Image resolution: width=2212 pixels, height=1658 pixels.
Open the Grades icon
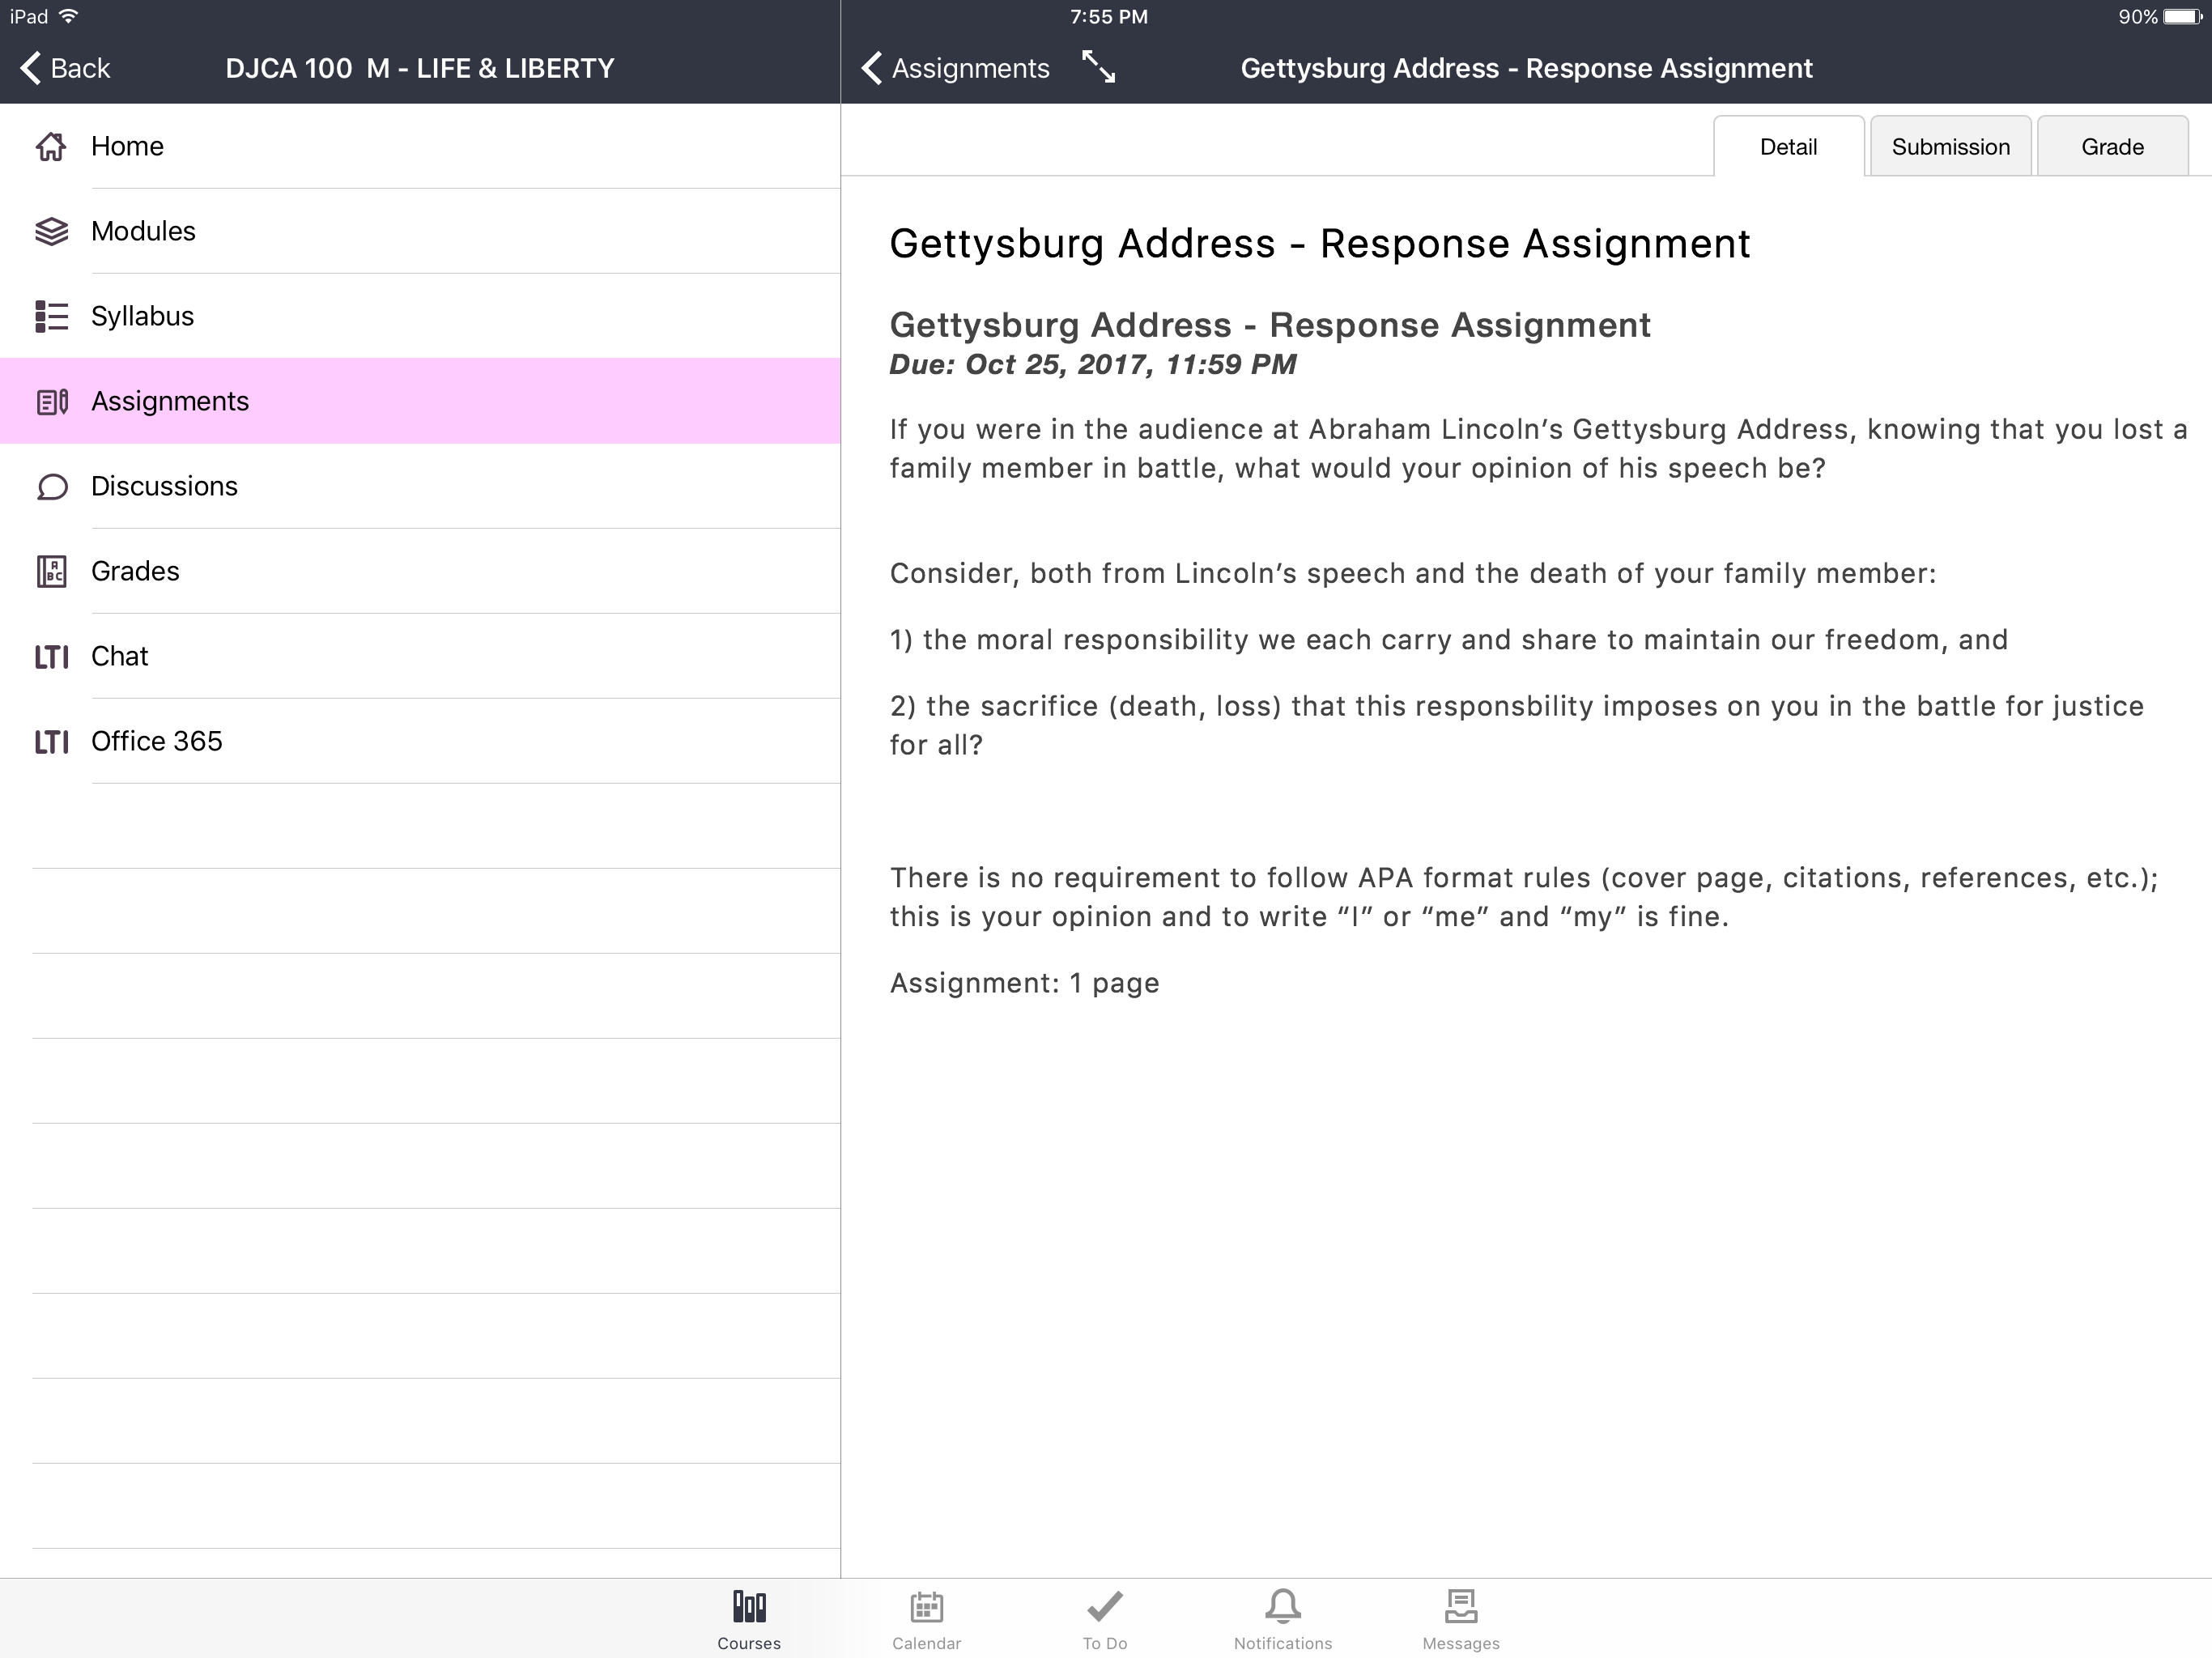point(51,571)
